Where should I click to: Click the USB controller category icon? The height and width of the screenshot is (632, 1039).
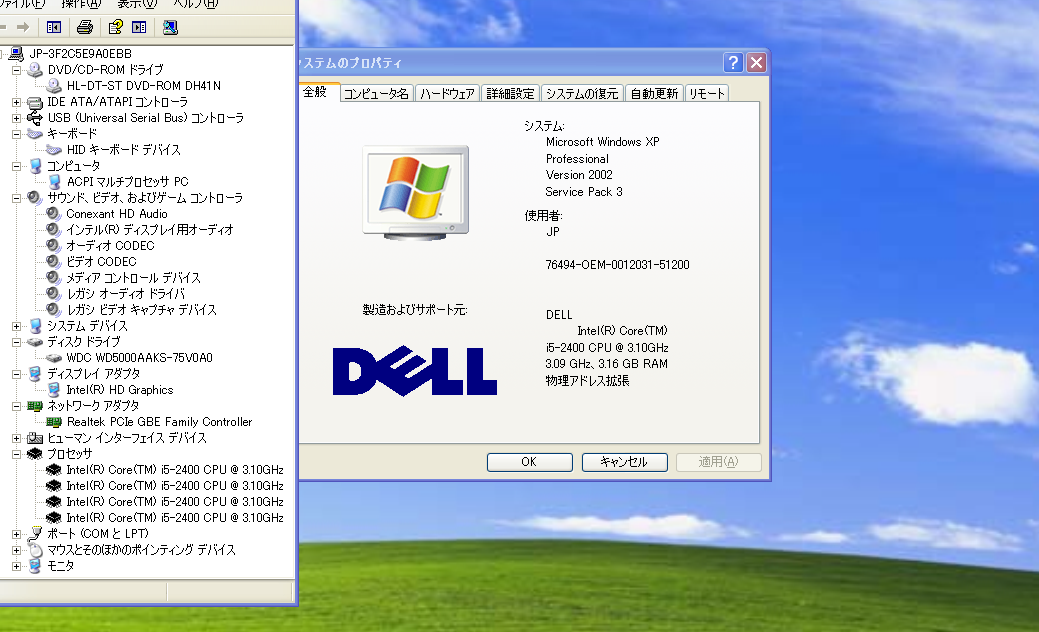pyautogui.click(x=34, y=118)
